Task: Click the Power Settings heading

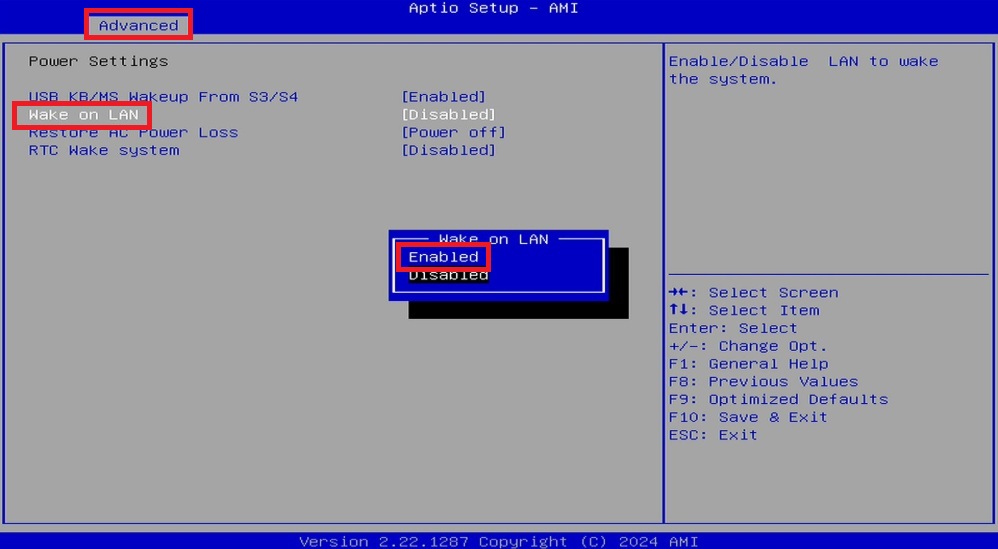Action: (x=99, y=61)
